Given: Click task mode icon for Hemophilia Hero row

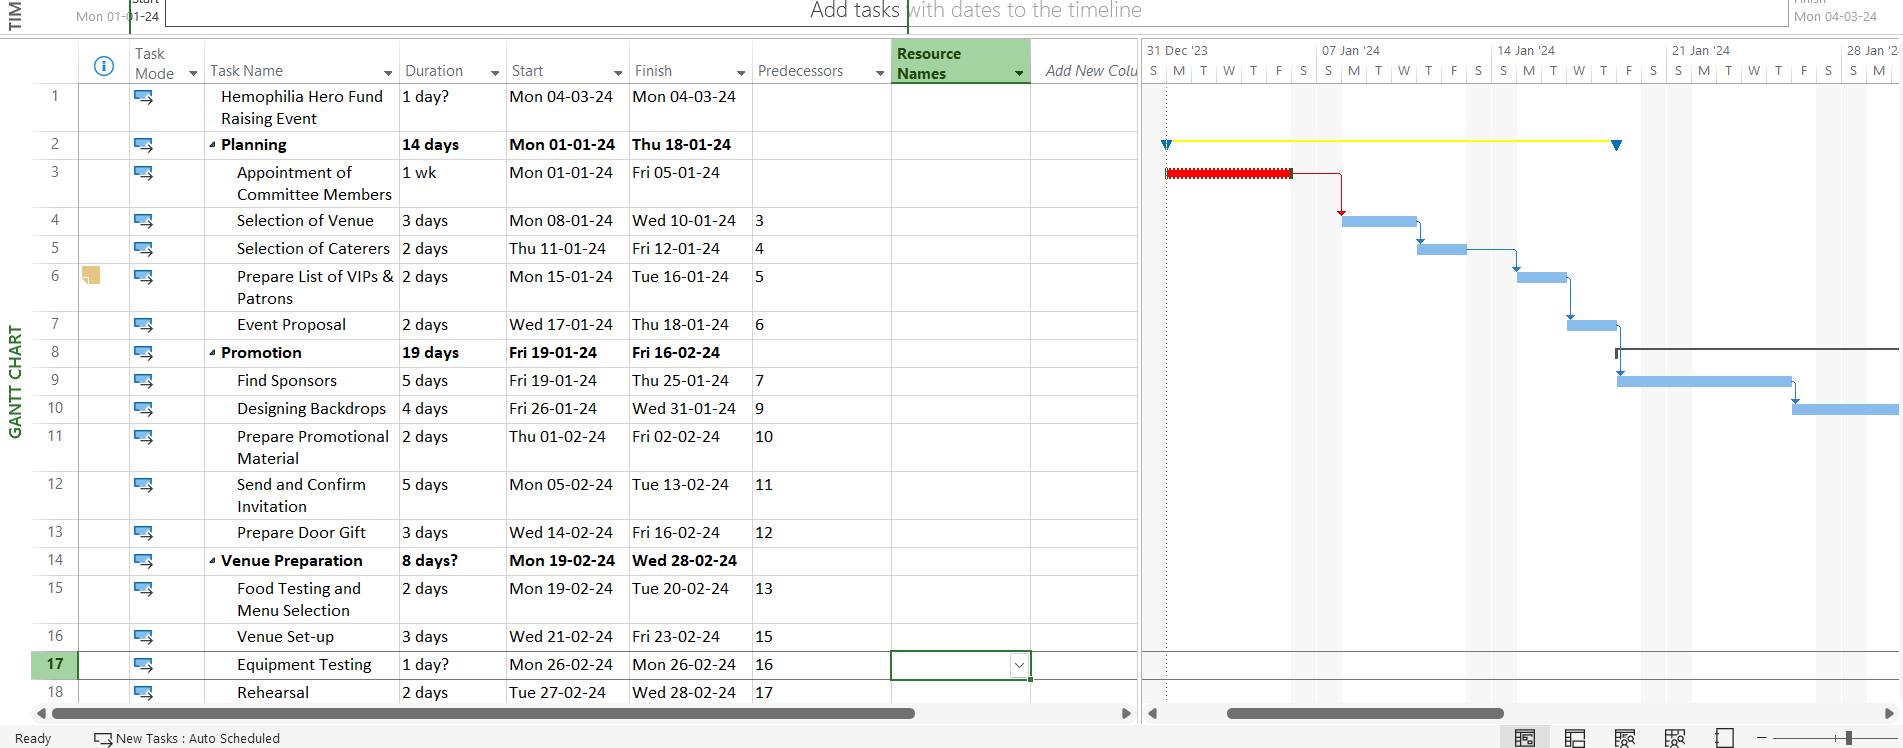Looking at the screenshot, I should pyautogui.click(x=143, y=97).
